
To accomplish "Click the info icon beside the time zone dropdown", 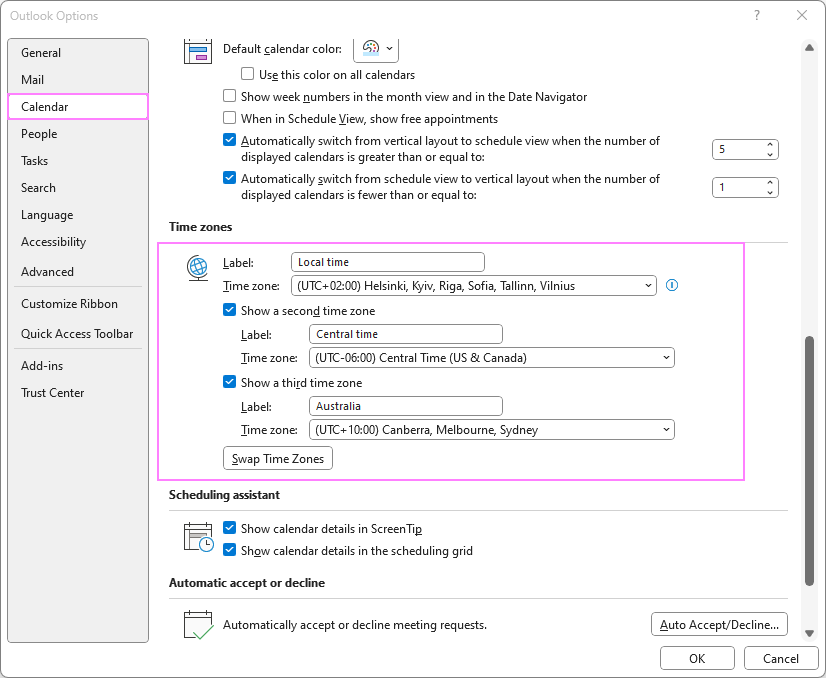I will point(672,285).
